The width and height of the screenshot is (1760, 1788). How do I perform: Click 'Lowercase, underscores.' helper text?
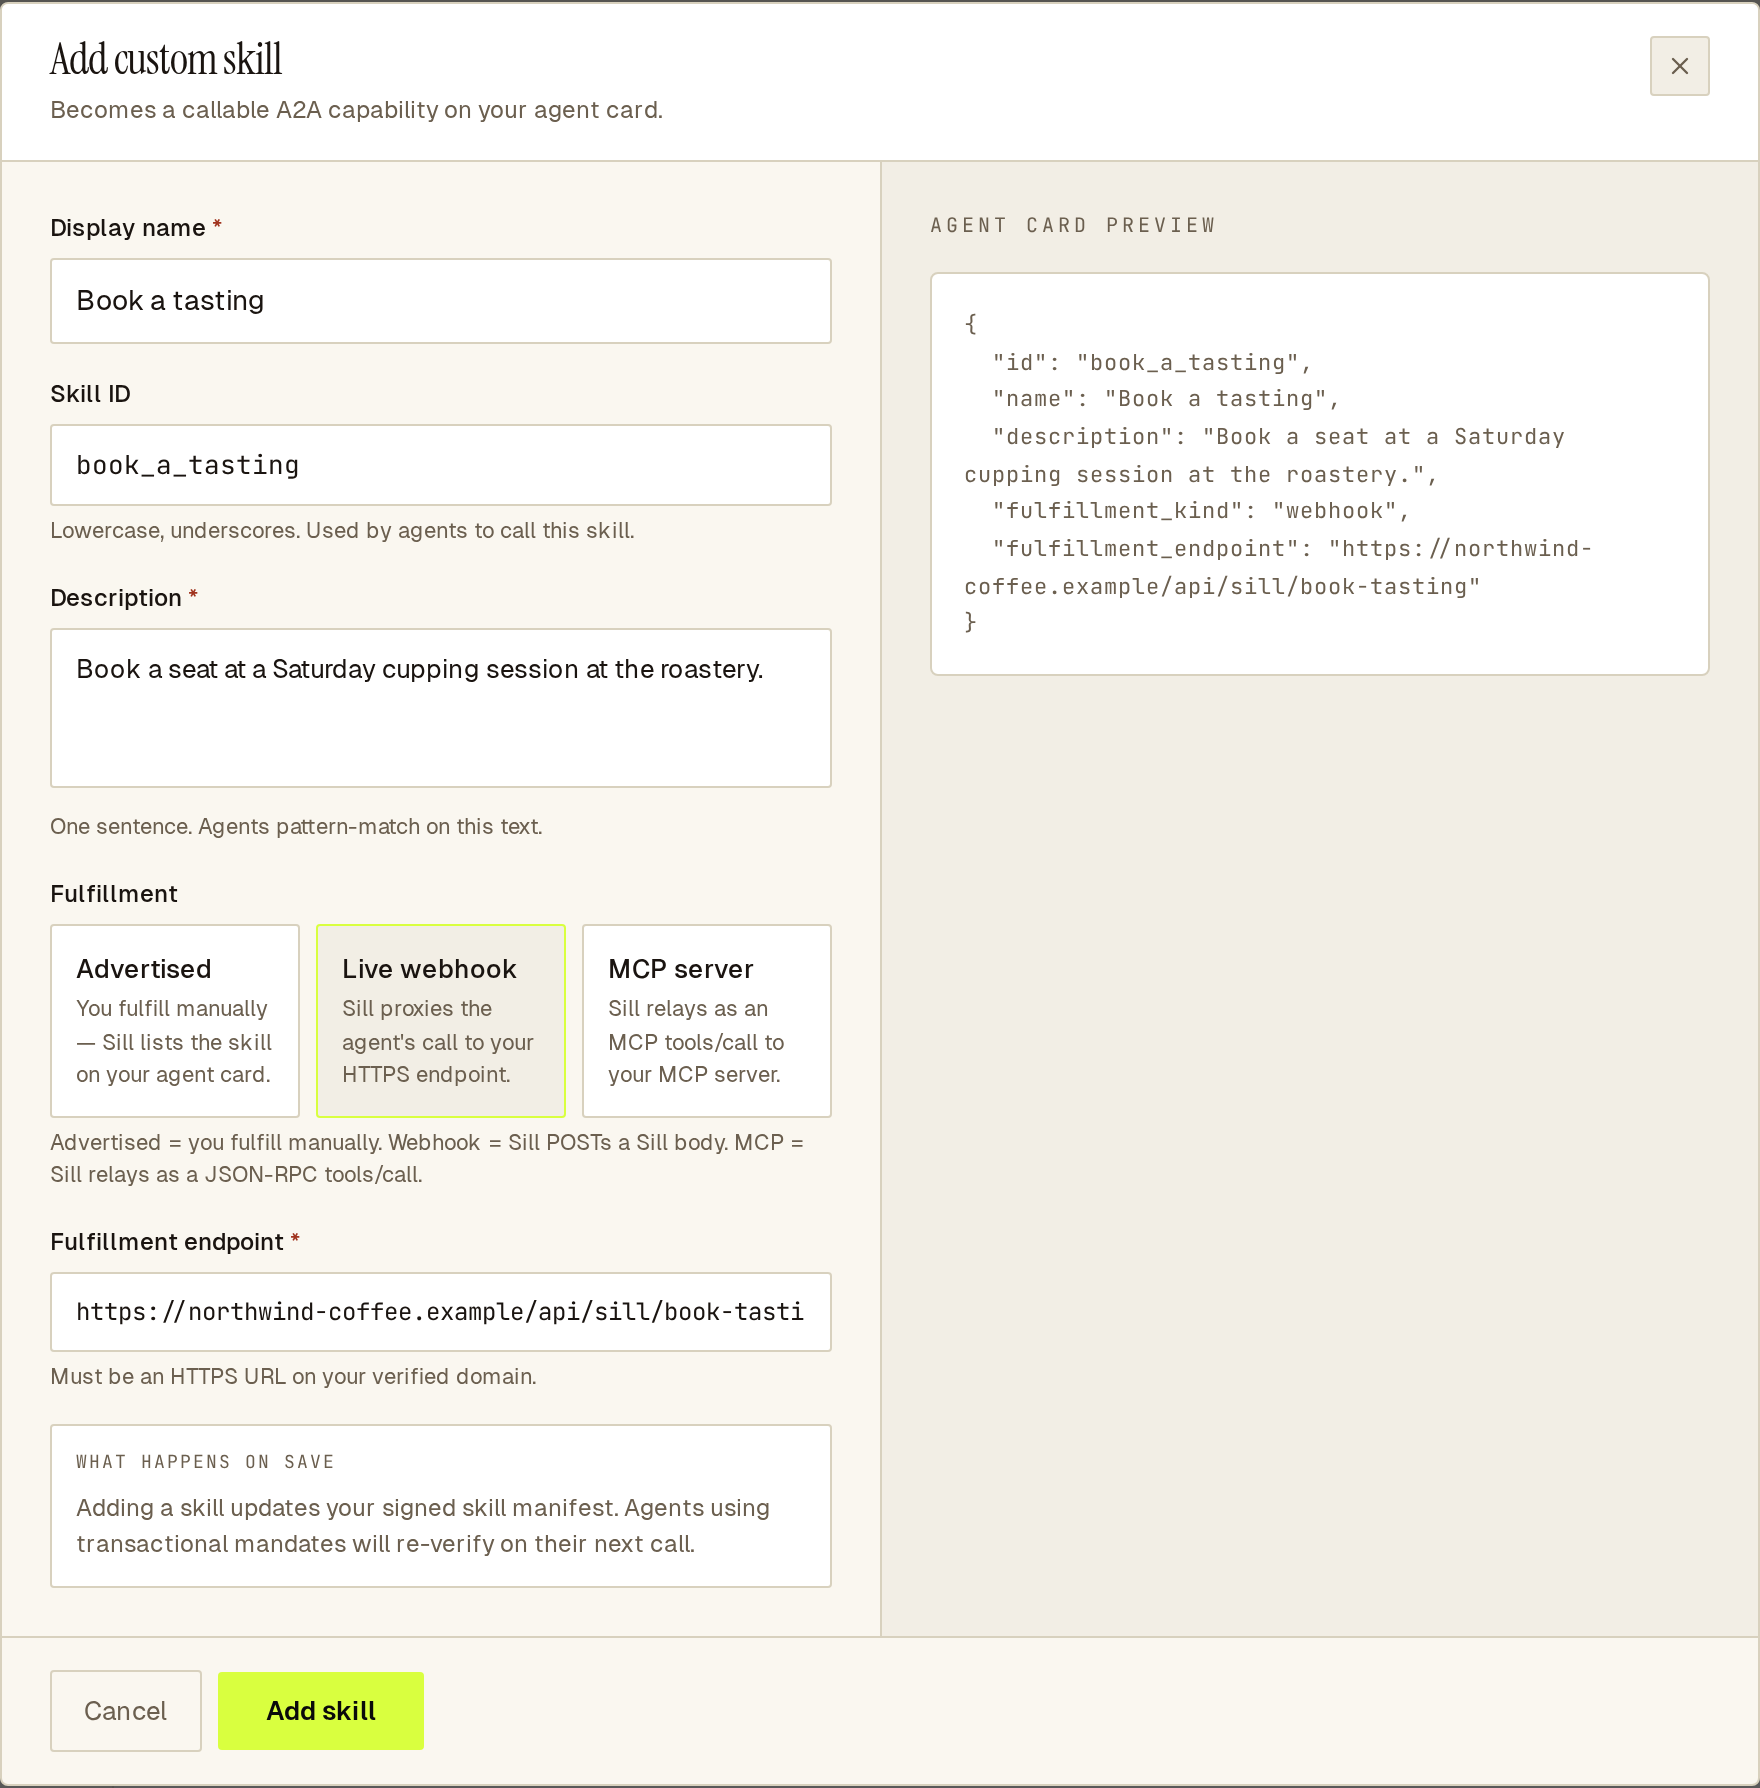pos(342,531)
